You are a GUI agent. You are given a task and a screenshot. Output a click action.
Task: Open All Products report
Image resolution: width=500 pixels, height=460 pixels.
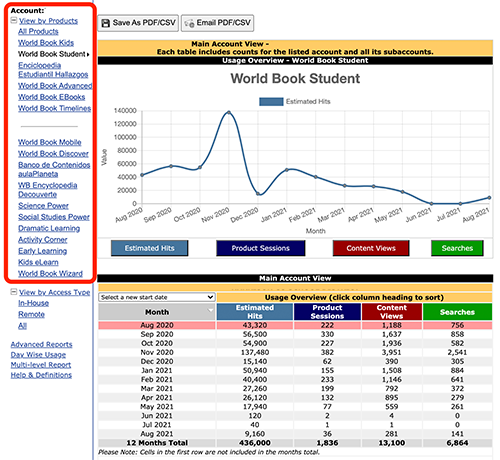click(x=38, y=31)
